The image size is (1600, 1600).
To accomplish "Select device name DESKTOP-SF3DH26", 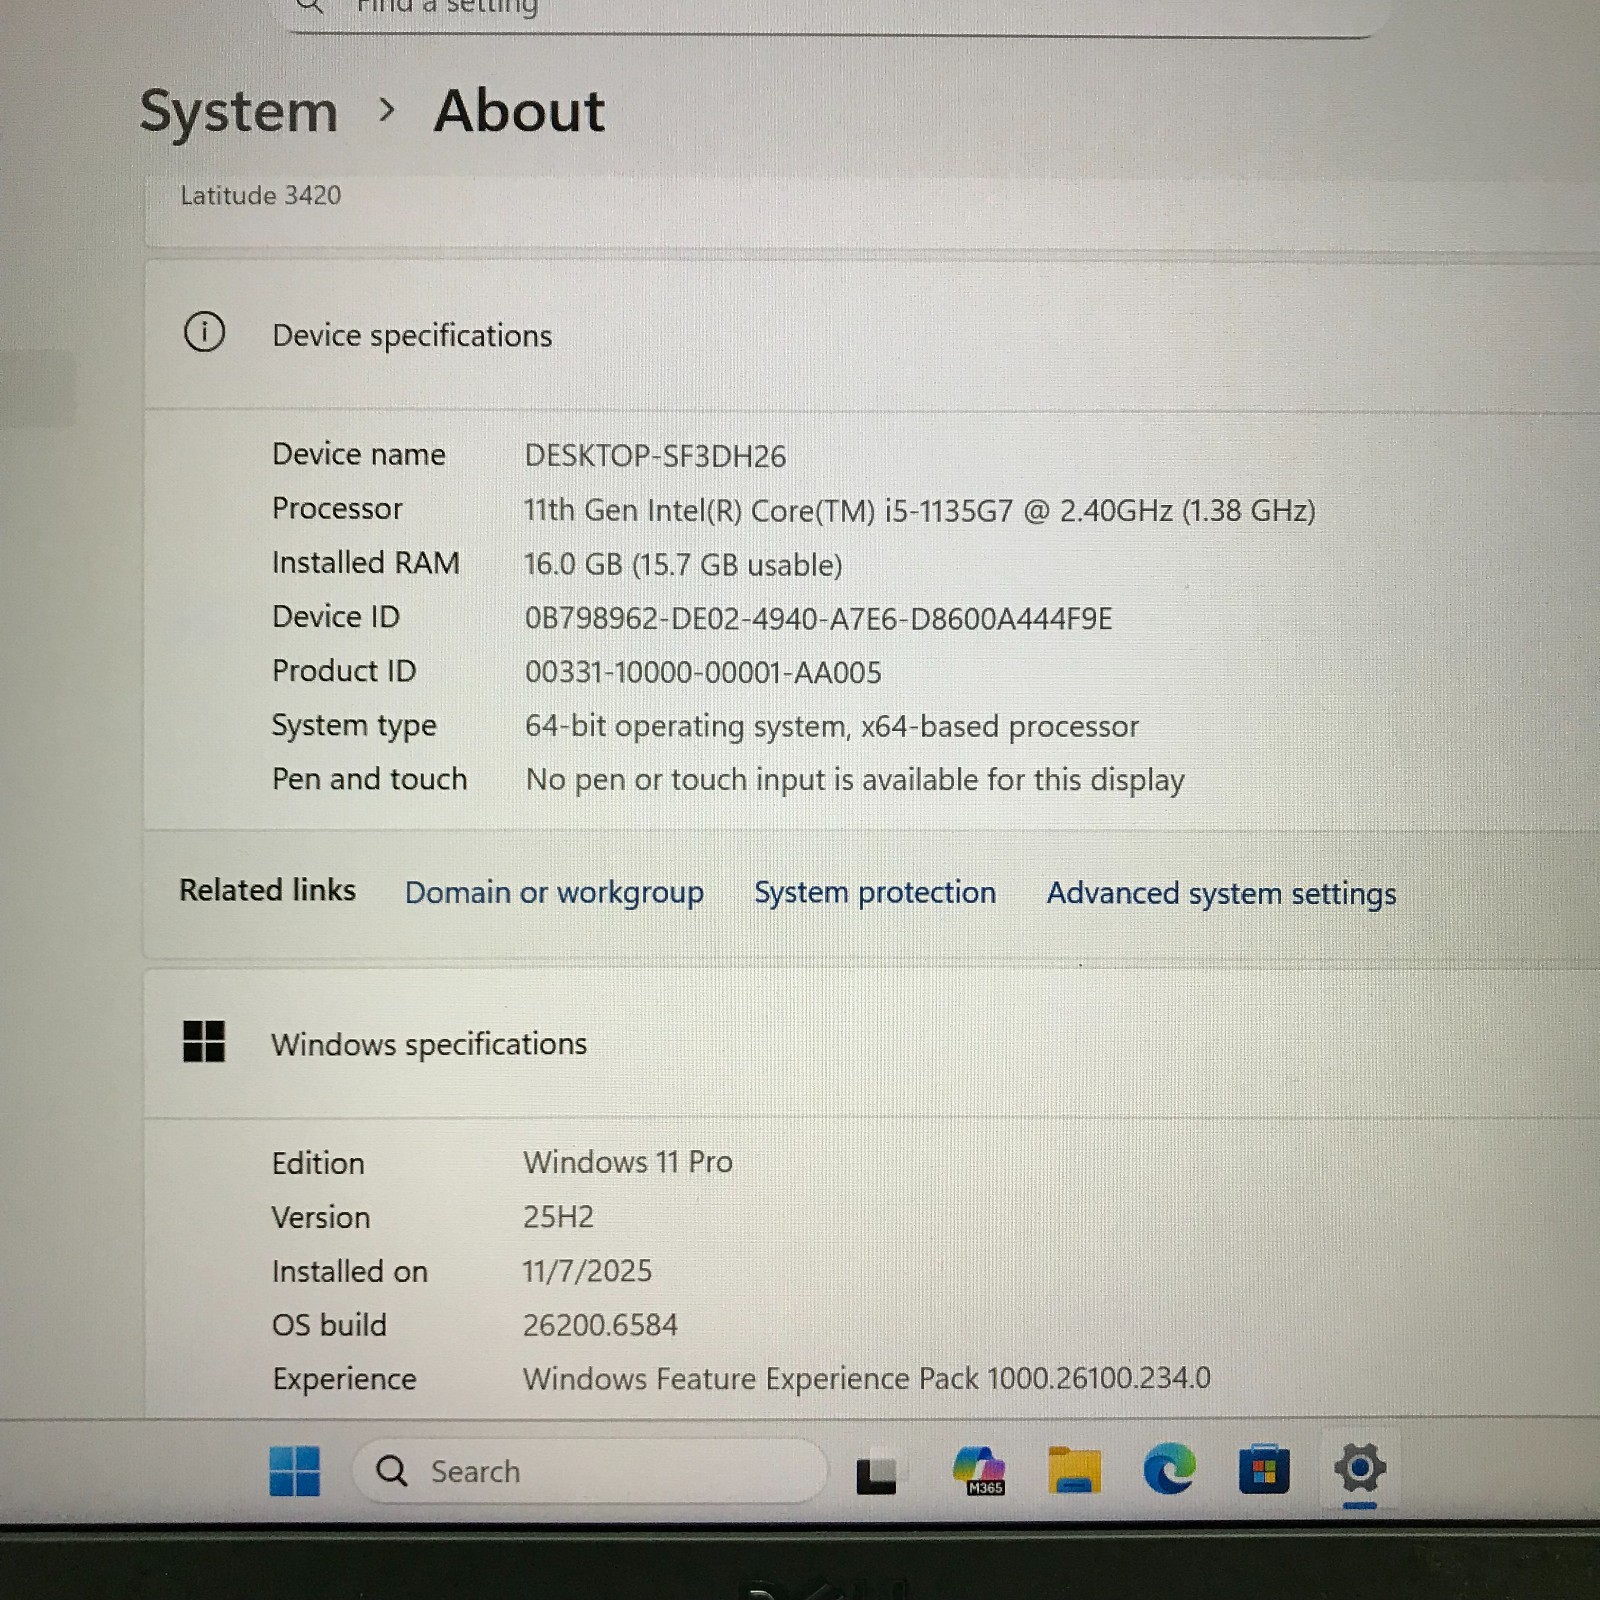I will (x=655, y=456).
